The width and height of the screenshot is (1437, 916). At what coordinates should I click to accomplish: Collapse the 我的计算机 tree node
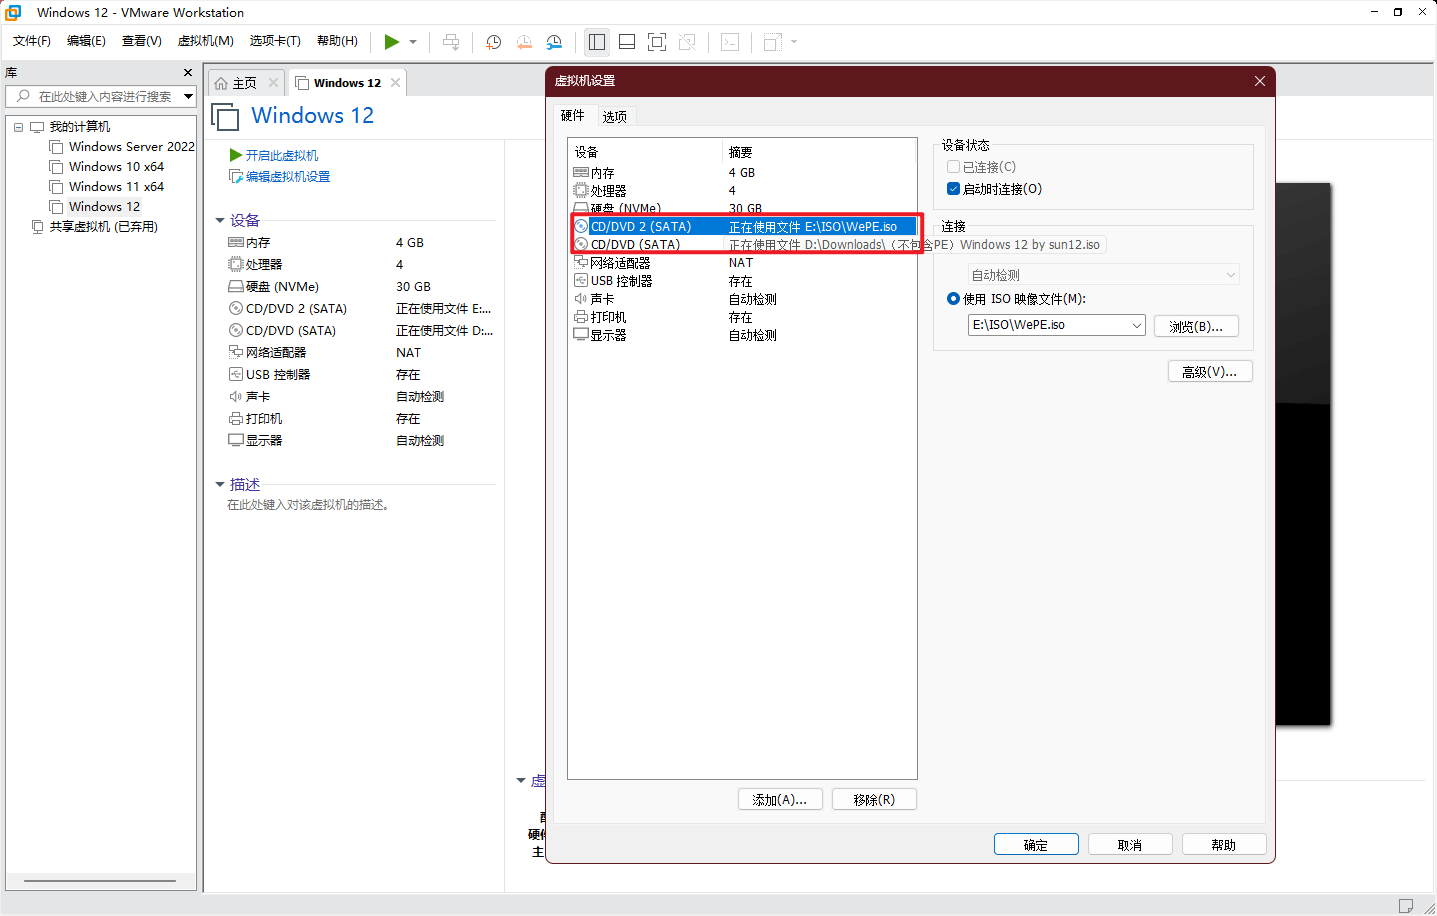click(x=18, y=127)
